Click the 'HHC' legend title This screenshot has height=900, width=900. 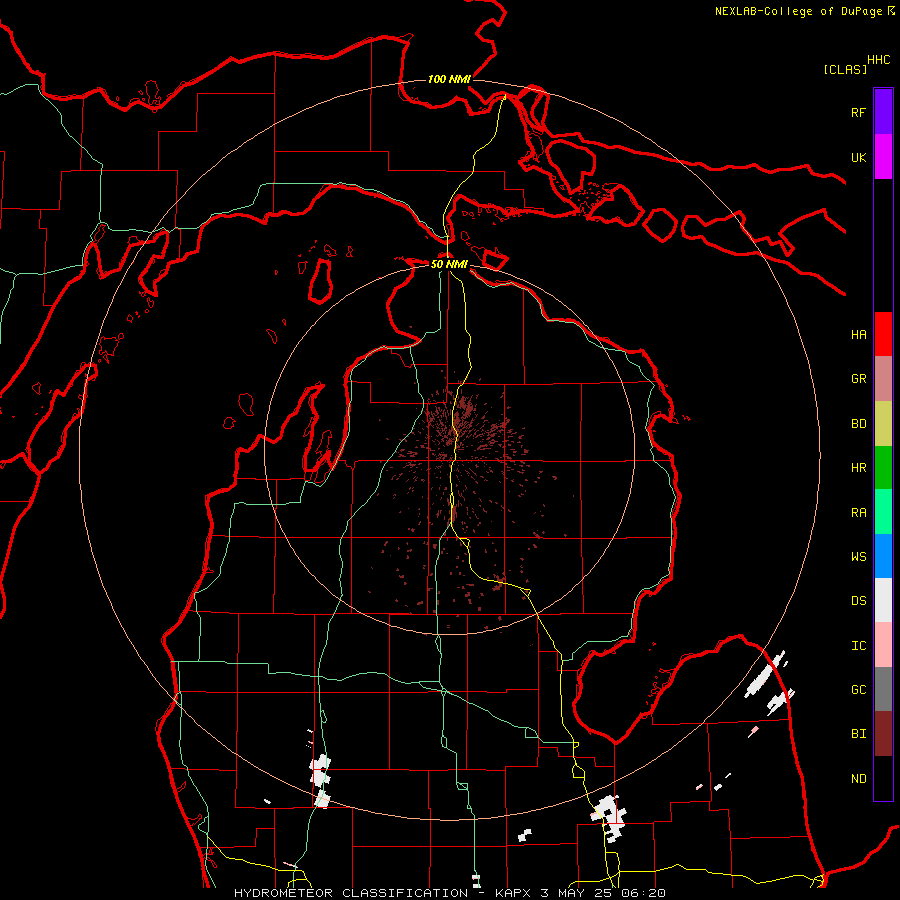879,60
